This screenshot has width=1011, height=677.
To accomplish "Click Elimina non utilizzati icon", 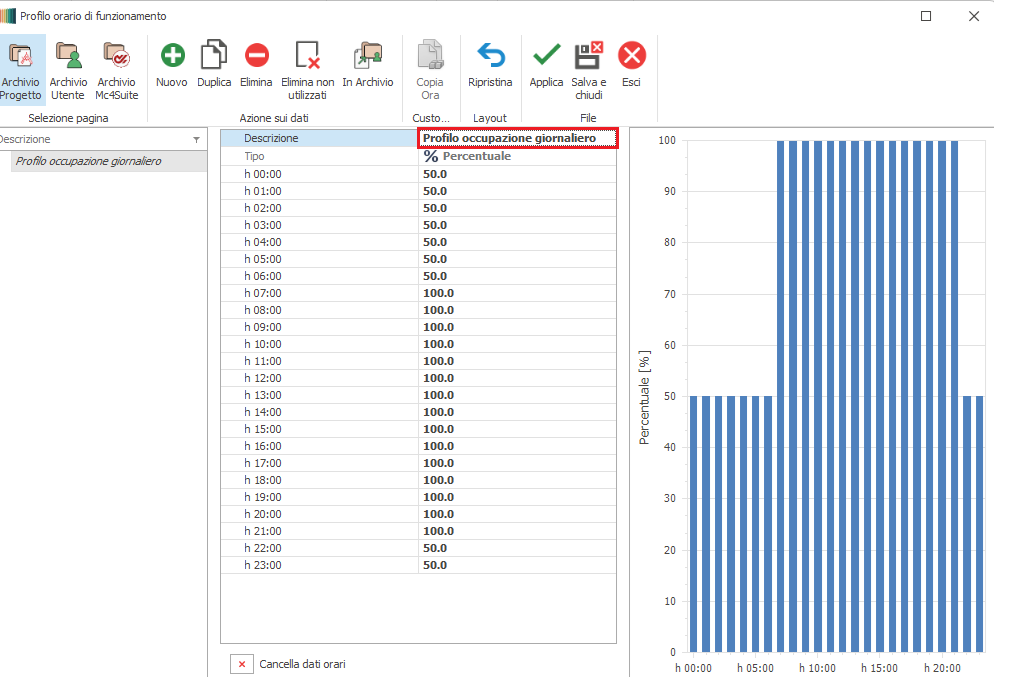I will [307, 56].
